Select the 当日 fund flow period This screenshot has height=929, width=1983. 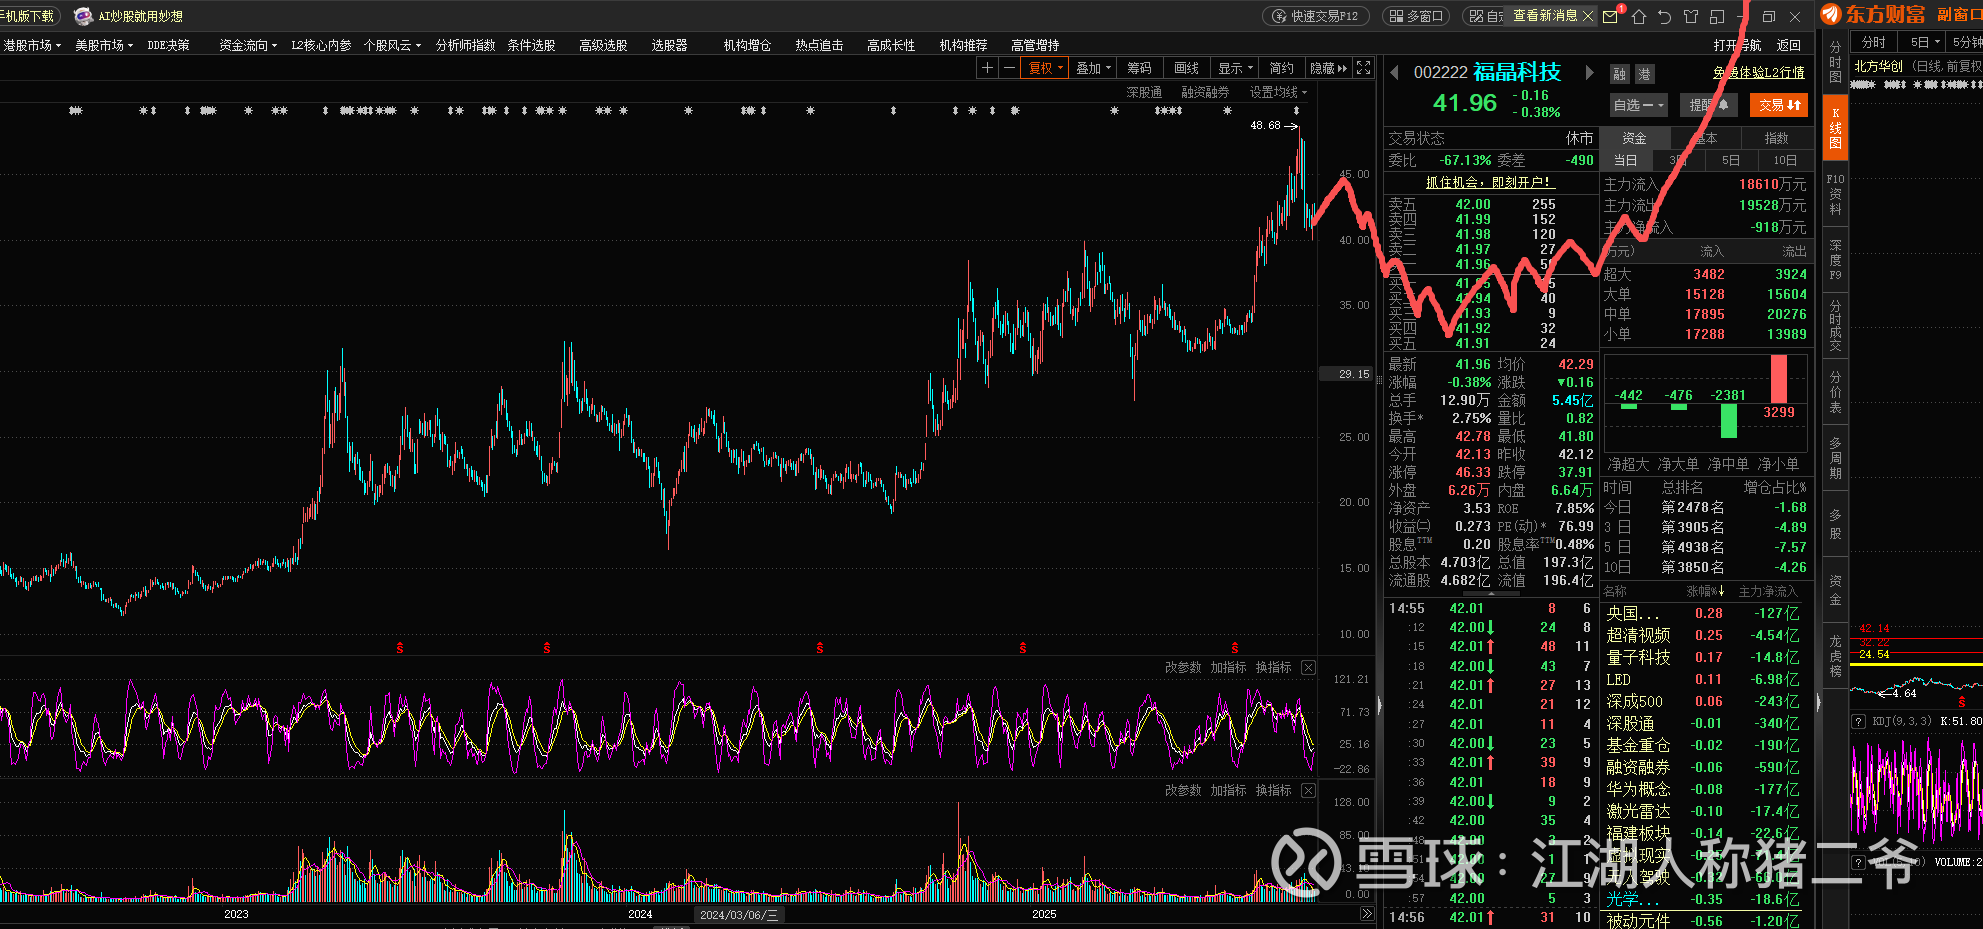1626,160
